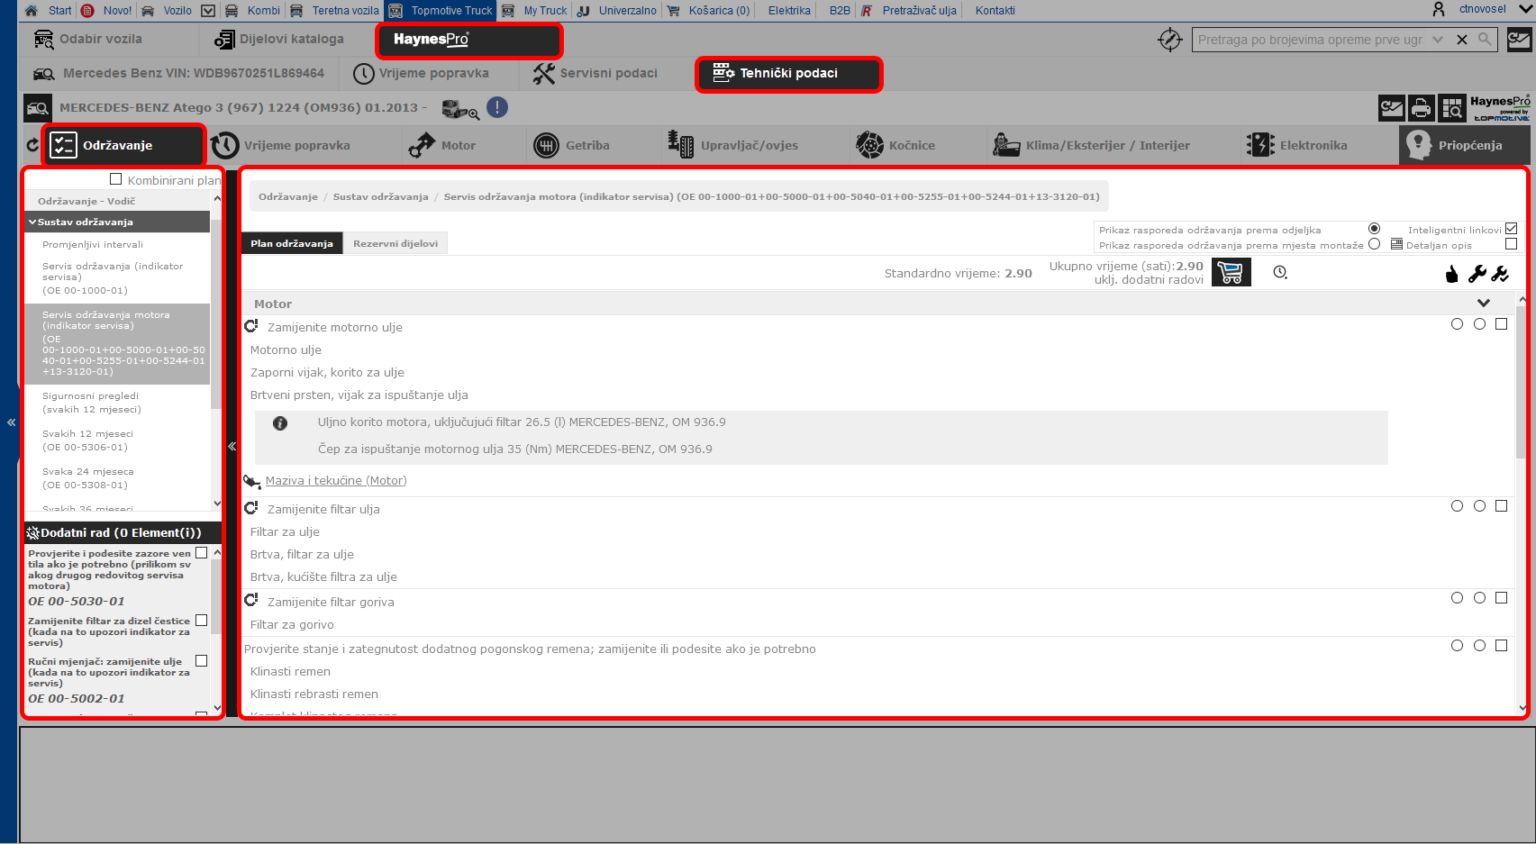Screen dimensions: 1536x844
Task: Click the replace icon next to Zamijenite filtar goriva
Action: [x=251, y=600]
